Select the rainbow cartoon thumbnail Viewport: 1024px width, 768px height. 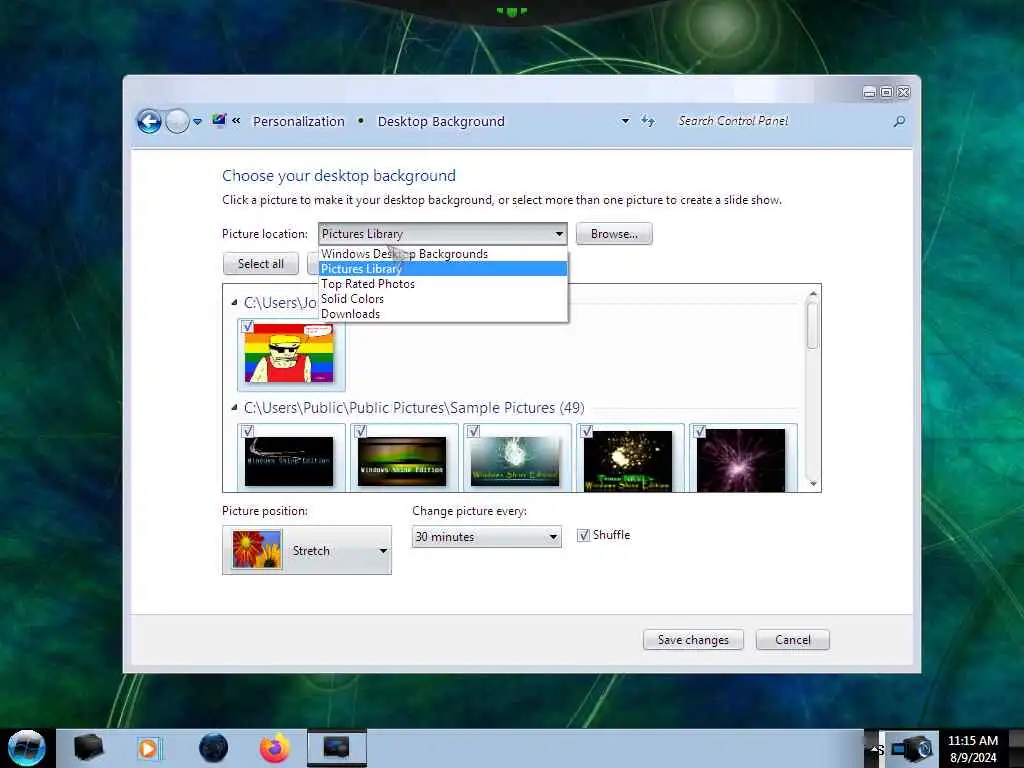click(x=289, y=353)
